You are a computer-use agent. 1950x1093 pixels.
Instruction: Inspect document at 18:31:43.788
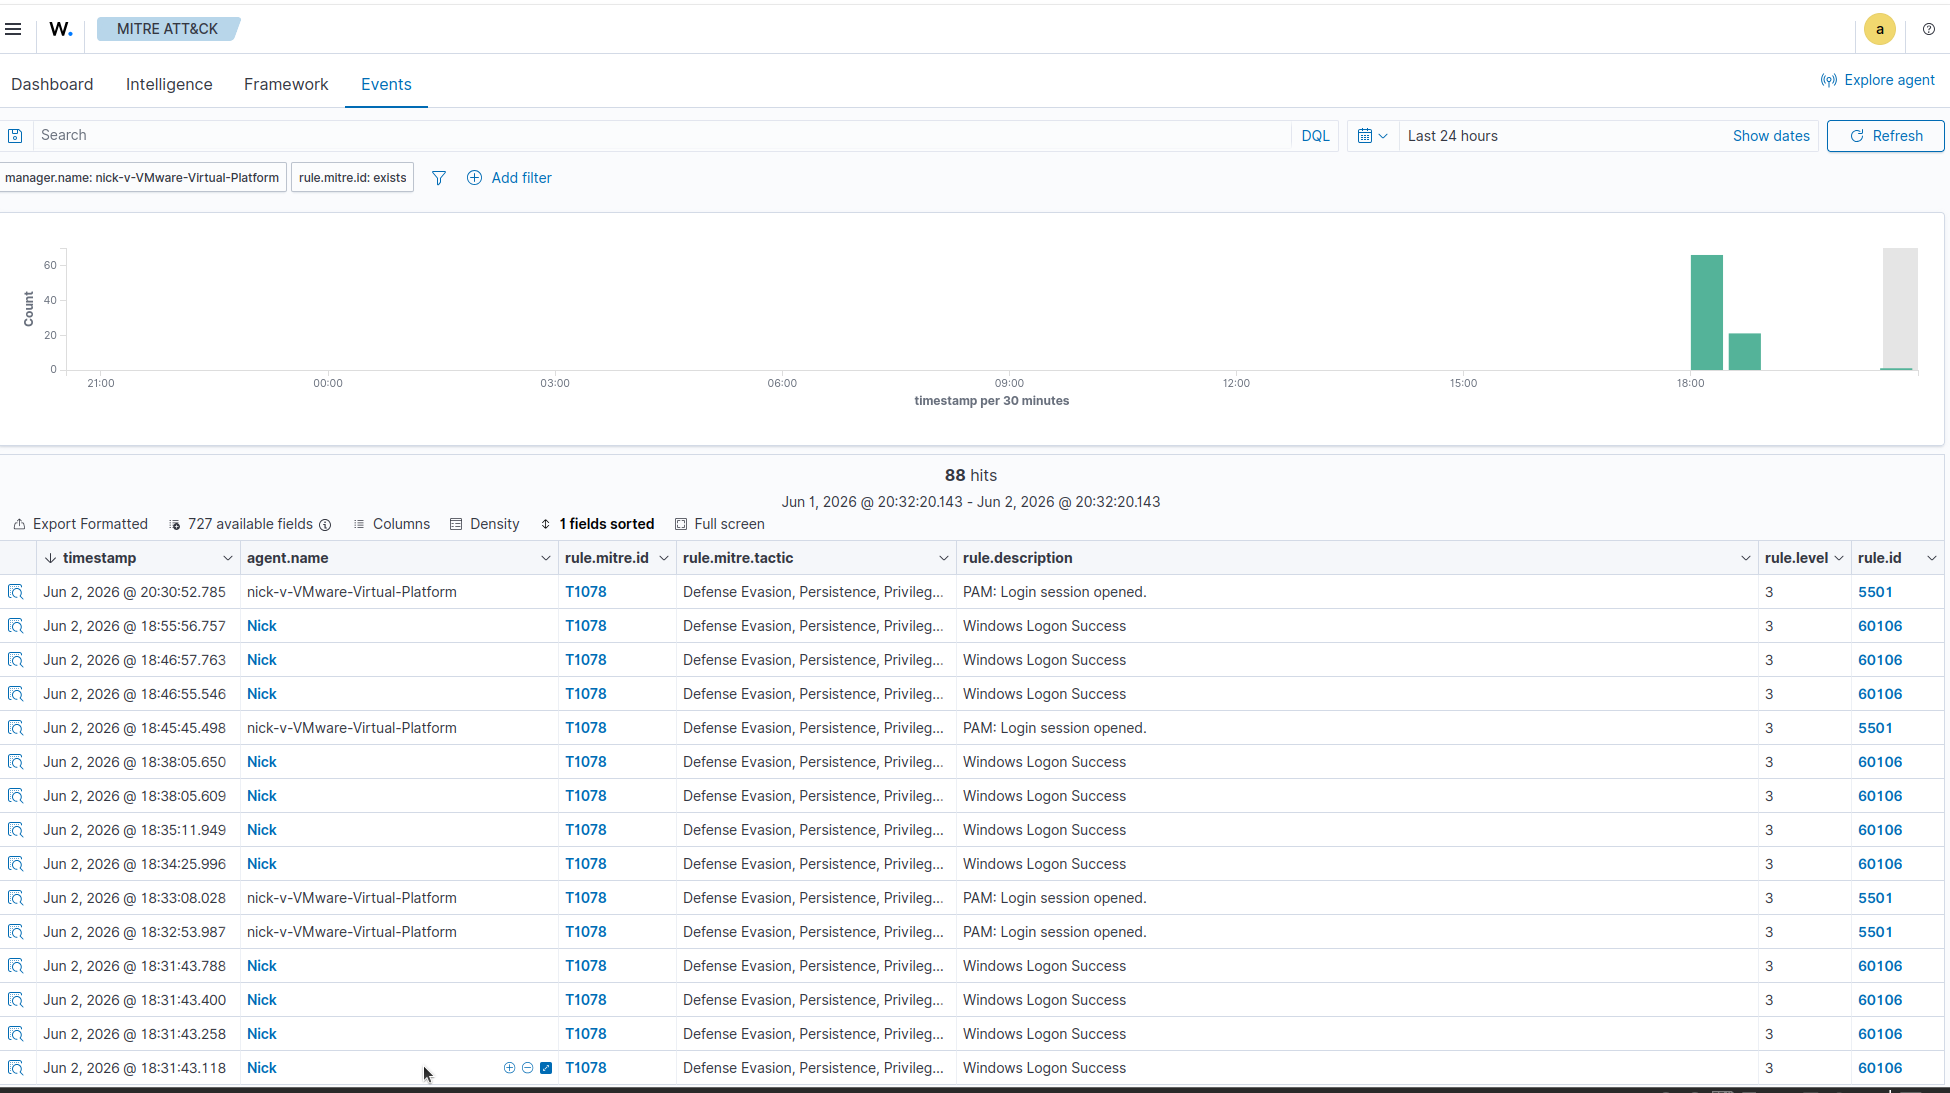[x=16, y=966]
